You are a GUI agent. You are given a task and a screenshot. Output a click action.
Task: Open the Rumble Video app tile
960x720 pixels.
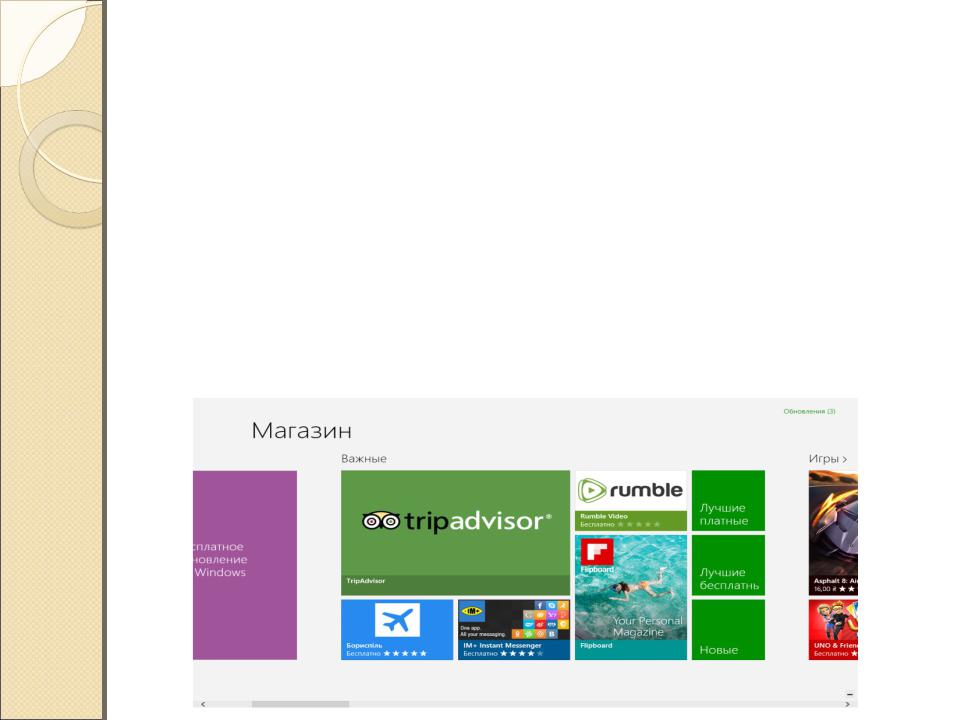(x=631, y=500)
